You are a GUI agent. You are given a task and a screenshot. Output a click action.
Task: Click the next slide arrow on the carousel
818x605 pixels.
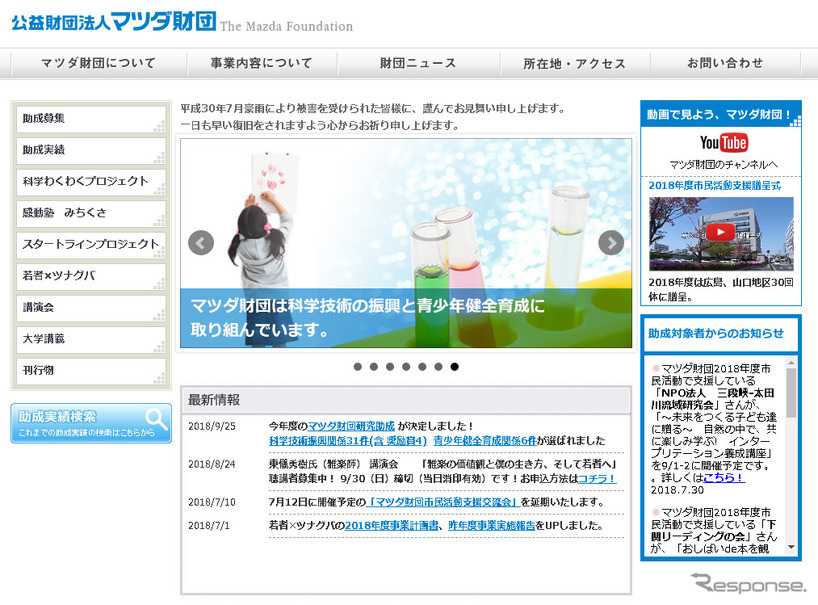coord(609,242)
